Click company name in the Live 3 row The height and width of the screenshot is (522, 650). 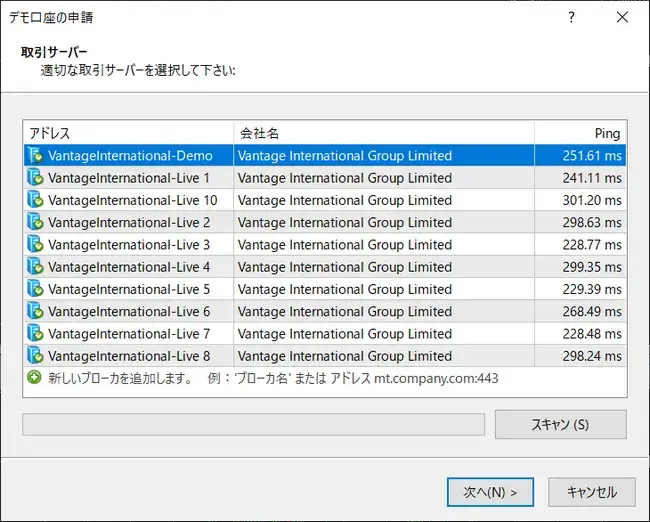(344, 245)
